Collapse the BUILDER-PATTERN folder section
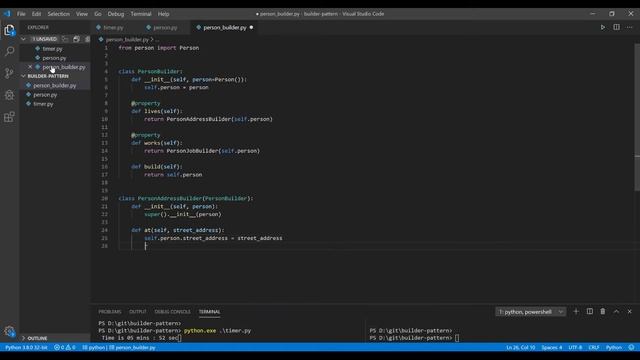Viewport: 640px width, 360px height. [23, 76]
